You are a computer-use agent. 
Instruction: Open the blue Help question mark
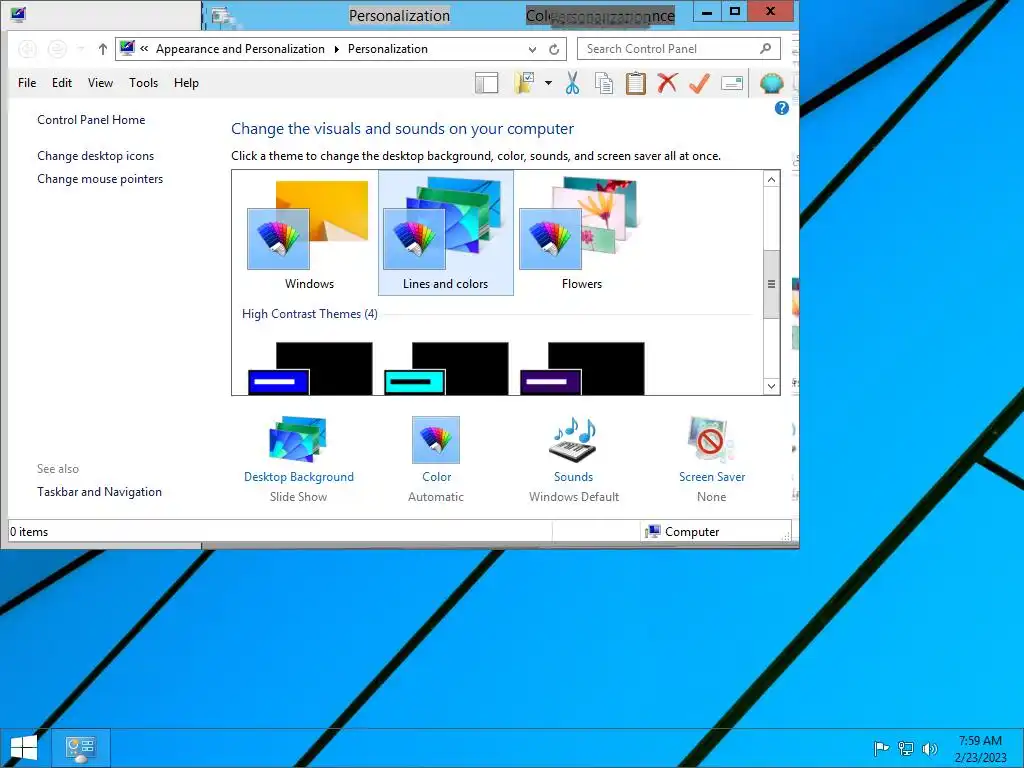[781, 108]
